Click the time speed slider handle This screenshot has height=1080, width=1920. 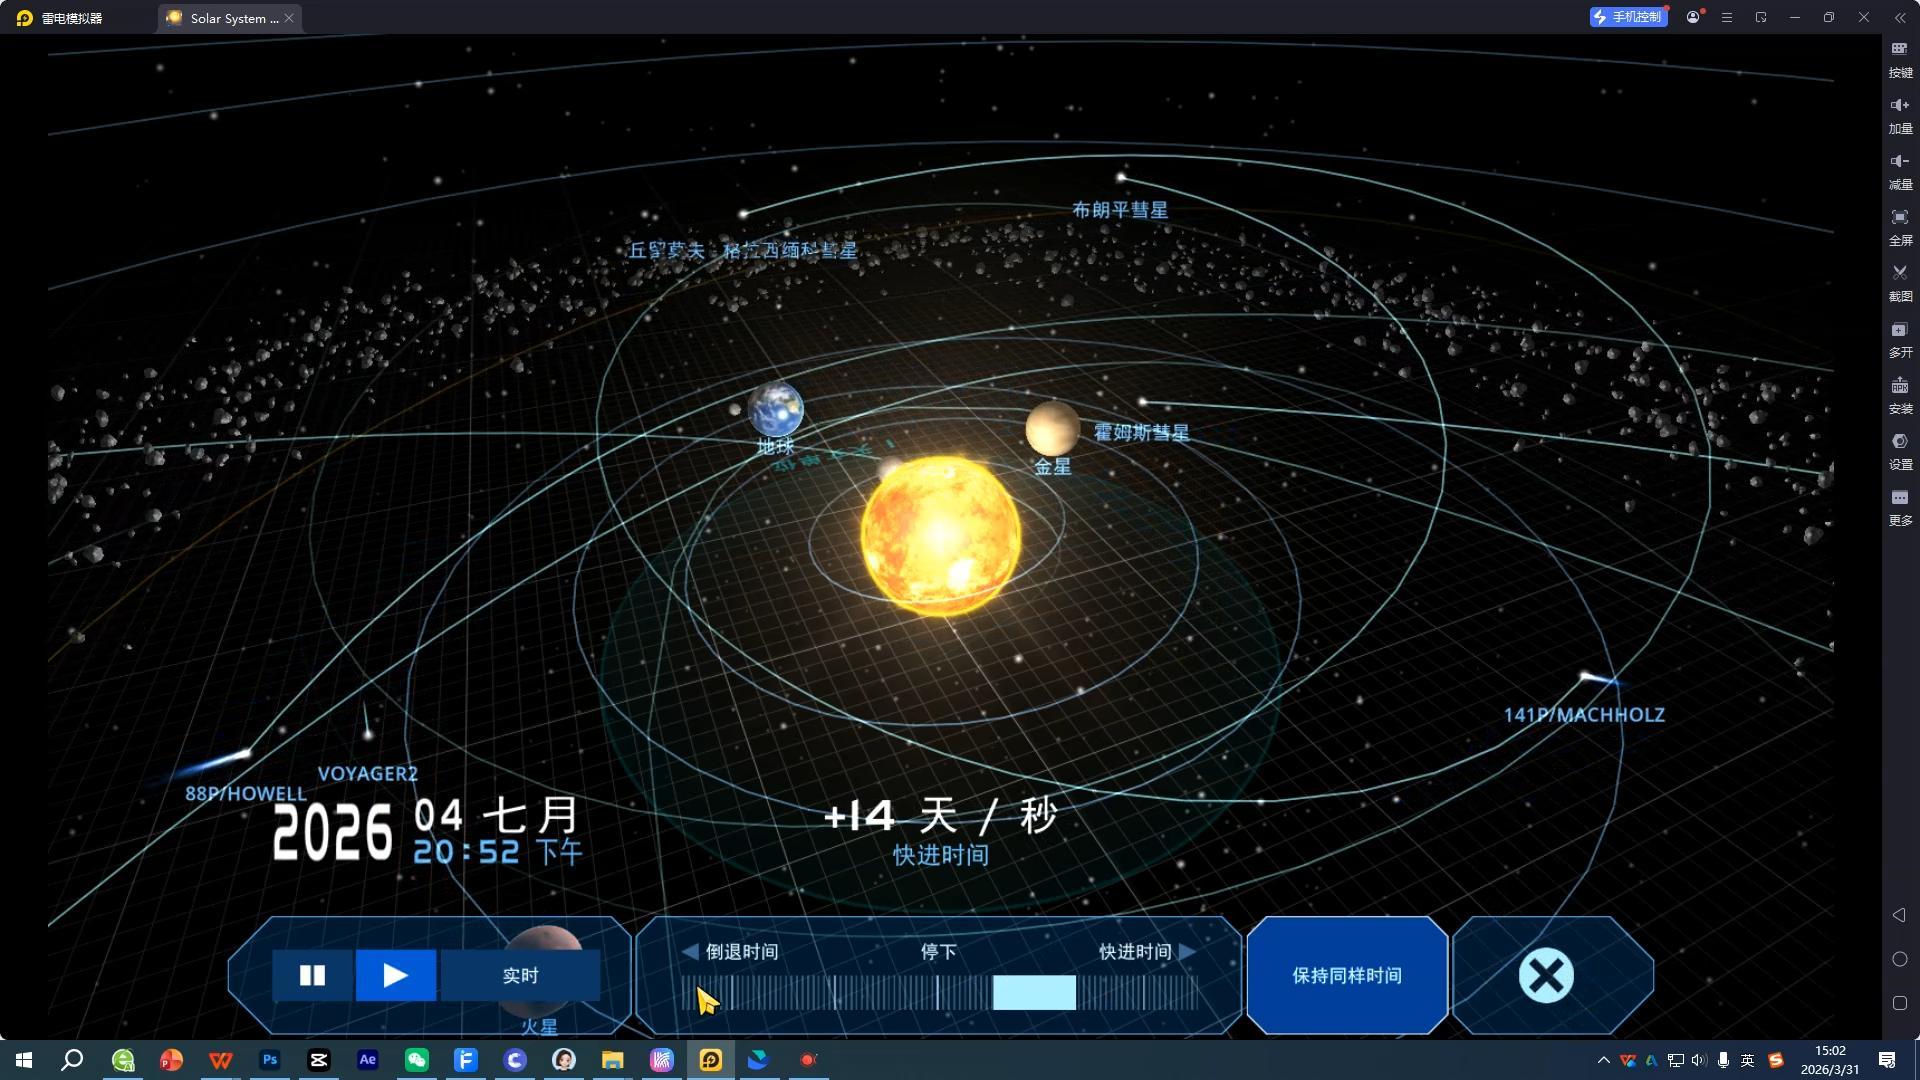1034,992
